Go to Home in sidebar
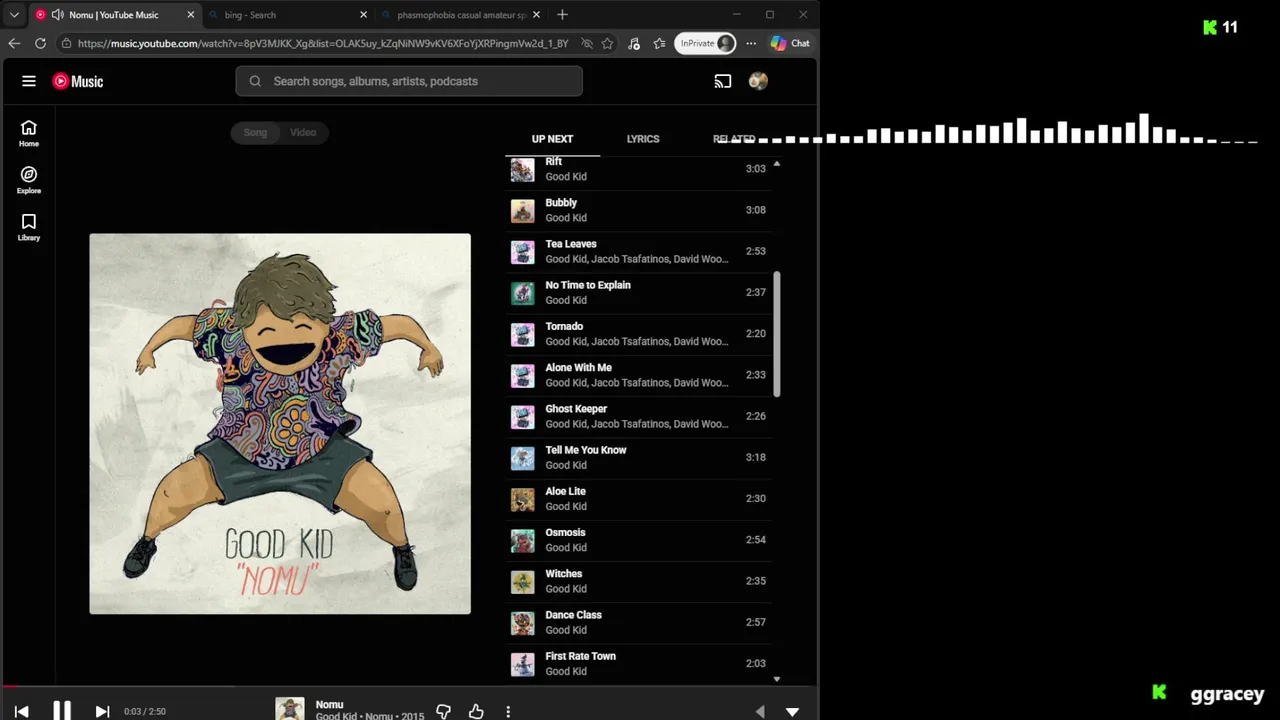This screenshot has width=1280, height=720. click(29, 133)
